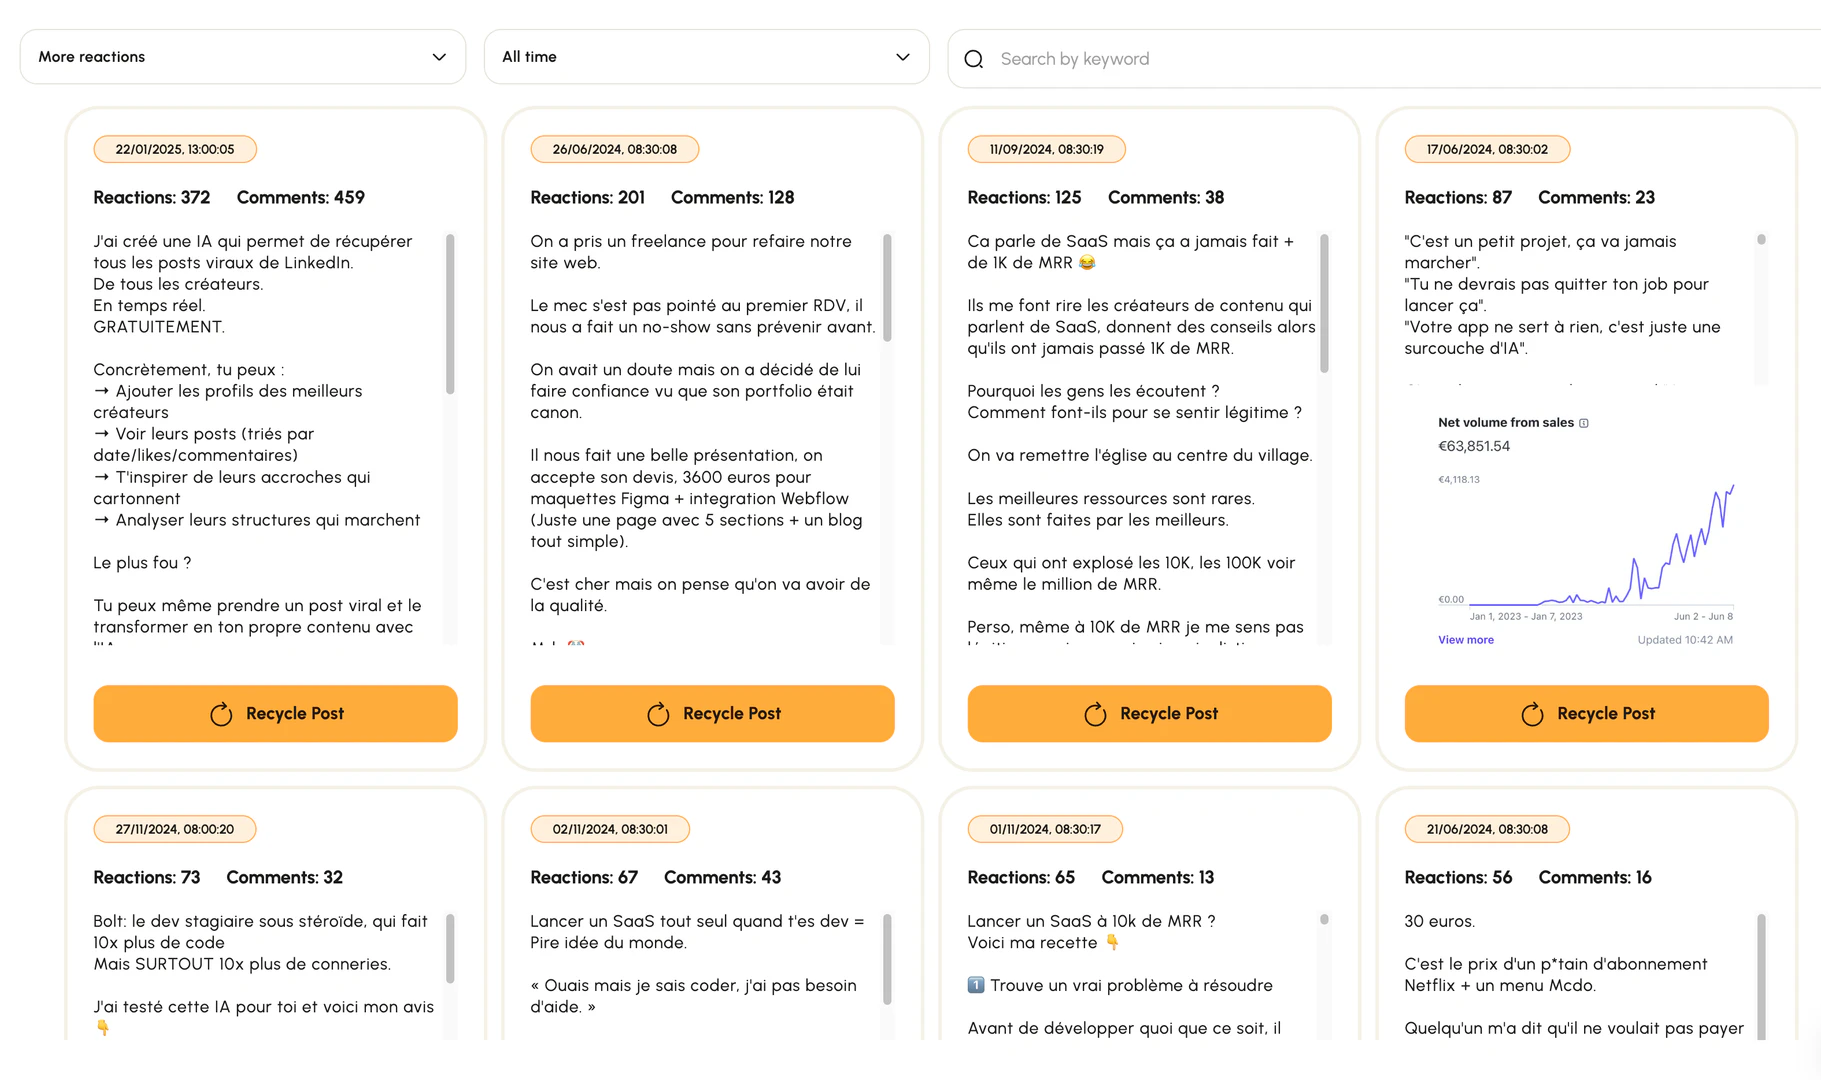Open the All time date range dropdown
The width and height of the screenshot is (1821, 1080).
[x=707, y=57]
